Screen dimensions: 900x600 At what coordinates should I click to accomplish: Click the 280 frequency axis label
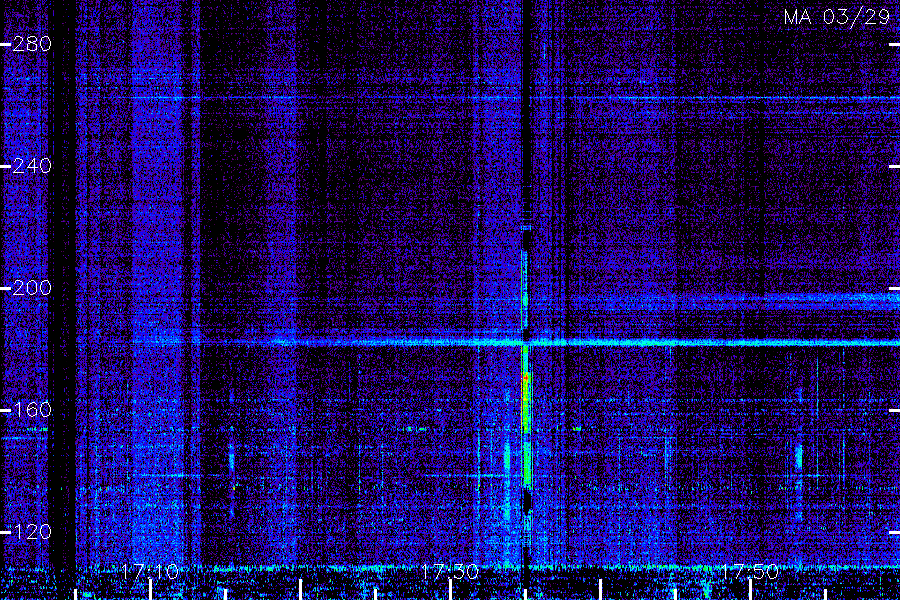click(x=32, y=44)
